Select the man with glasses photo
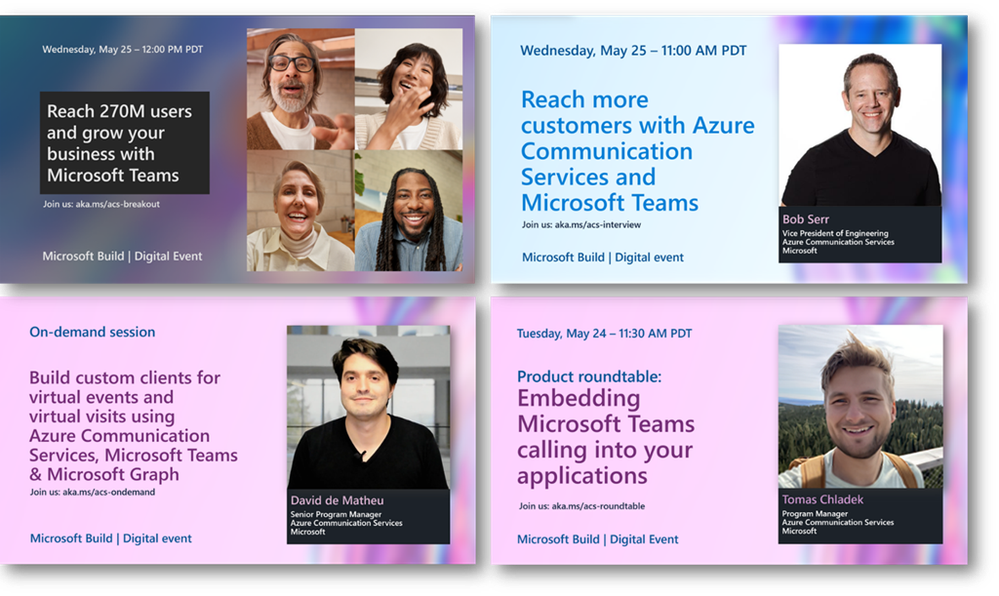Screen dimensions: 999x596 click(301, 89)
